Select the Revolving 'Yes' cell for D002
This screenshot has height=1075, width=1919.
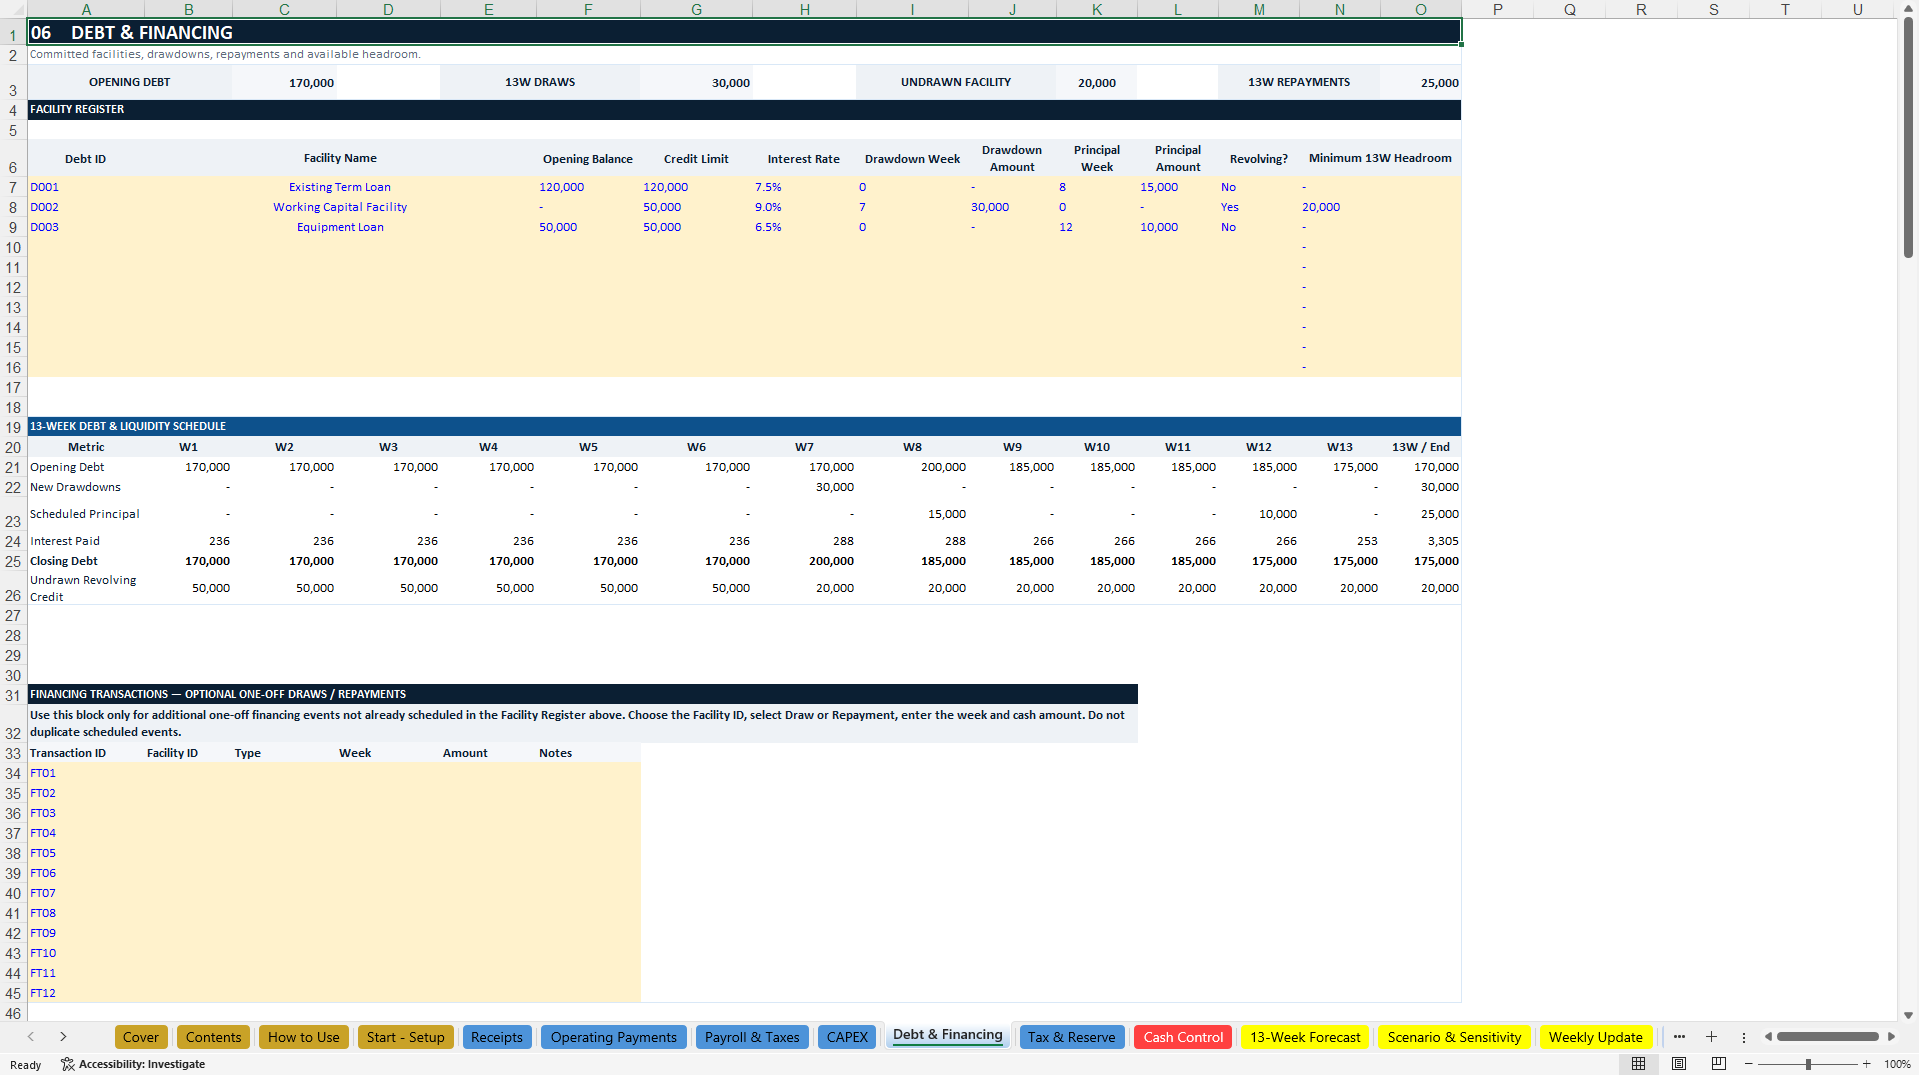[1258, 207]
